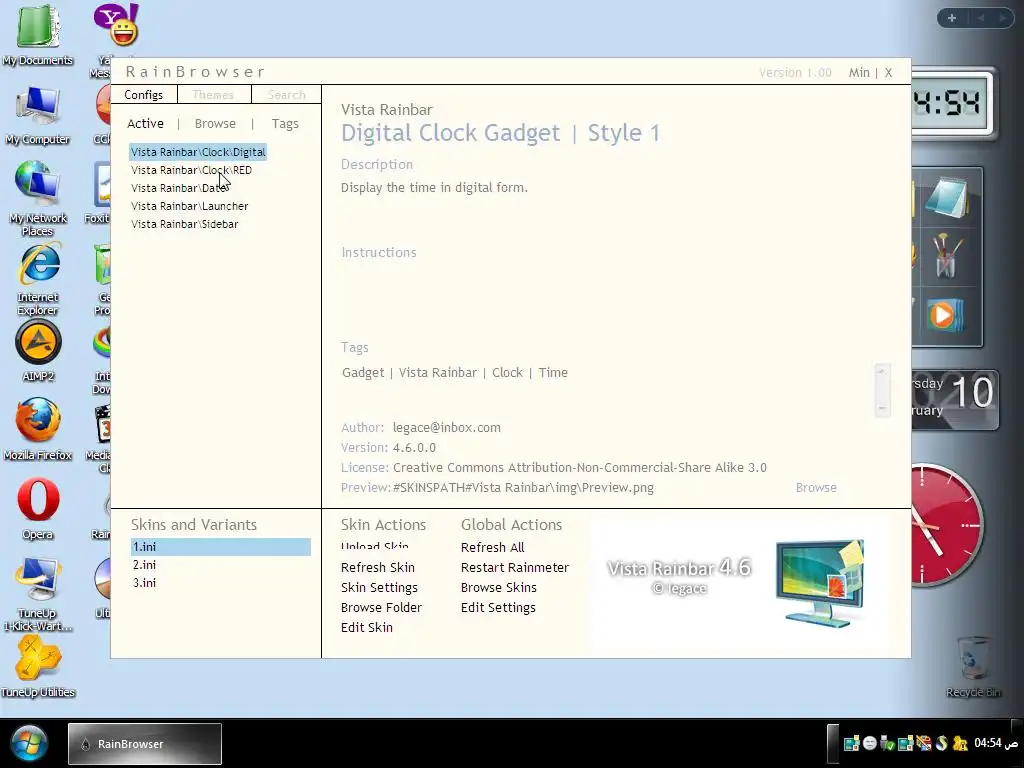Select Vista Rainbar\Clock\RED config

click(x=191, y=170)
